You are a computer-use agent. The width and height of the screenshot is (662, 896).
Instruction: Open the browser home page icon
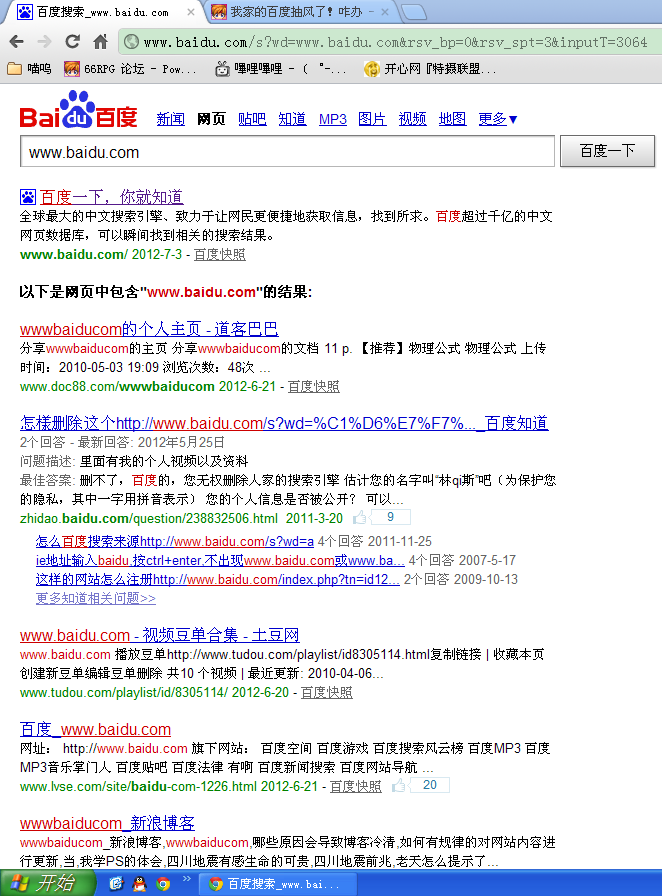coord(101,42)
